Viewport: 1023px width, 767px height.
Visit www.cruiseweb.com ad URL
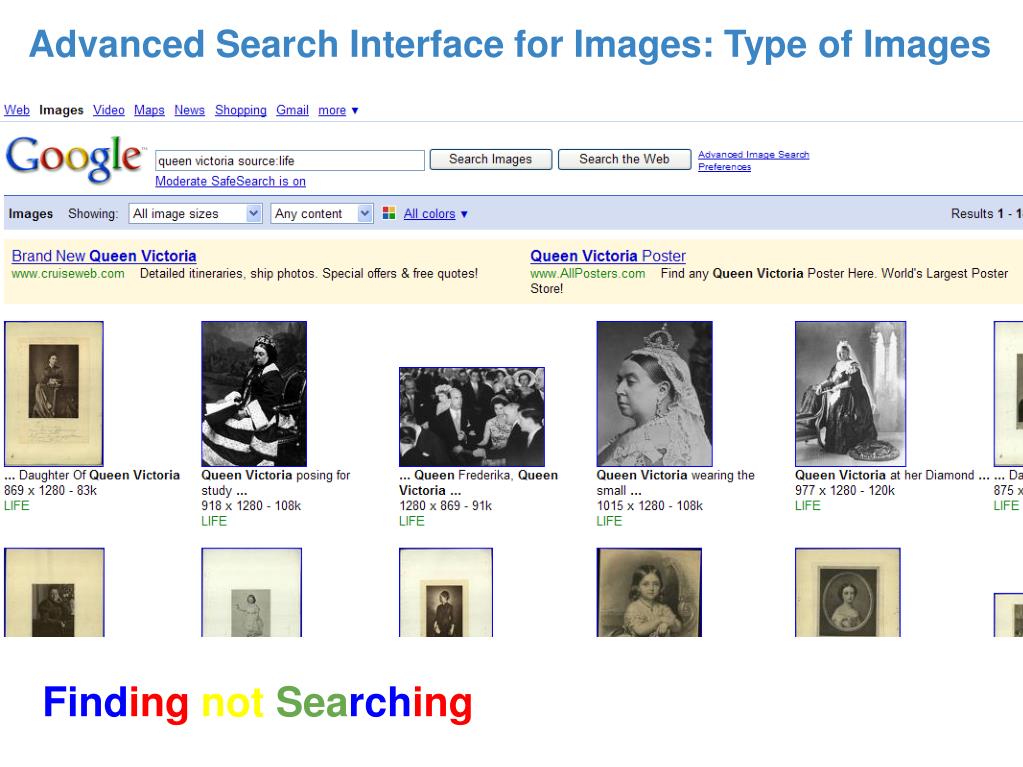point(68,273)
